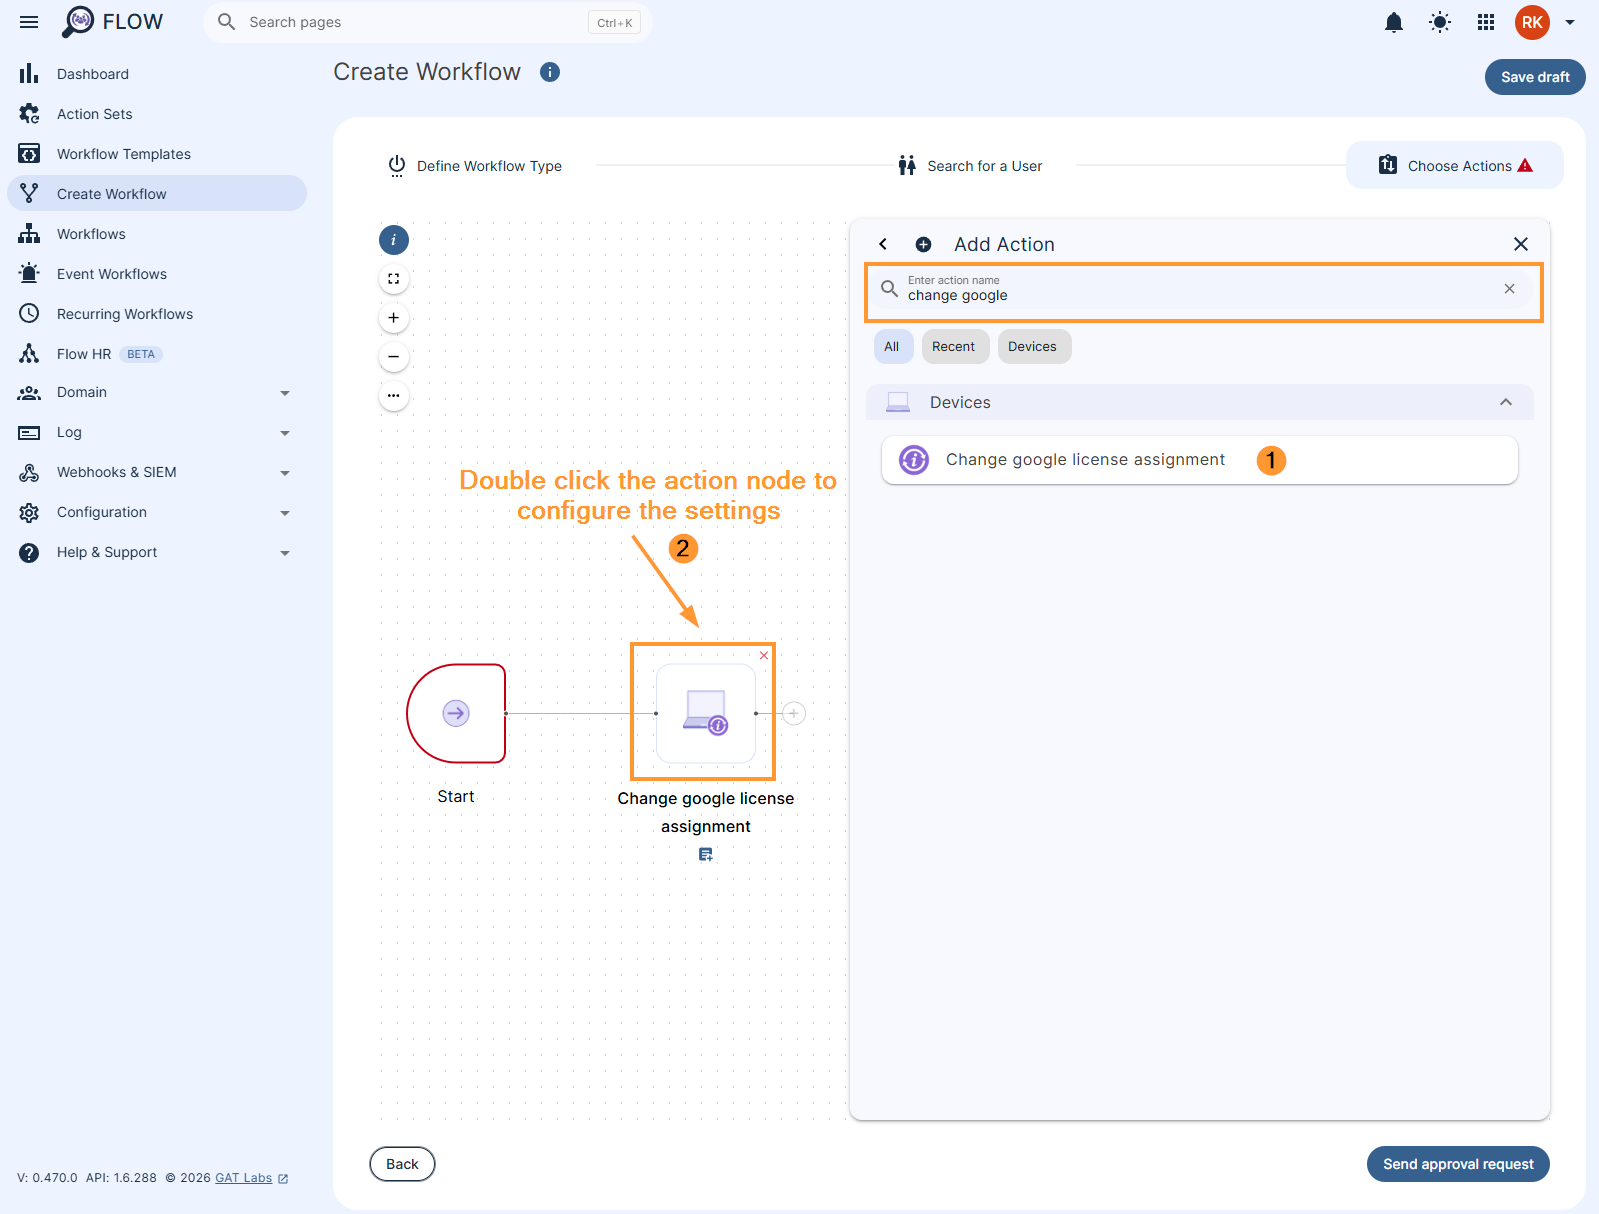Screen dimensions: 1599x1214
Task: Open Dashboard in sidebar
Action: pos(157,74)
